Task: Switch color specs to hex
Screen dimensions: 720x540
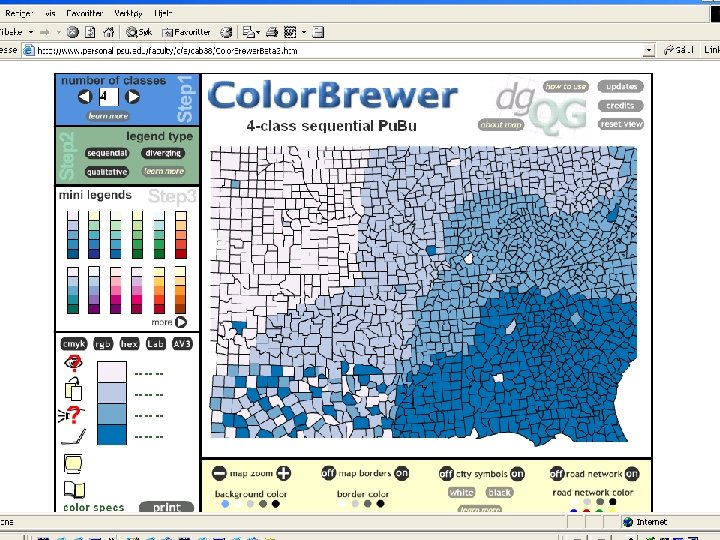Action: point(129,344)
